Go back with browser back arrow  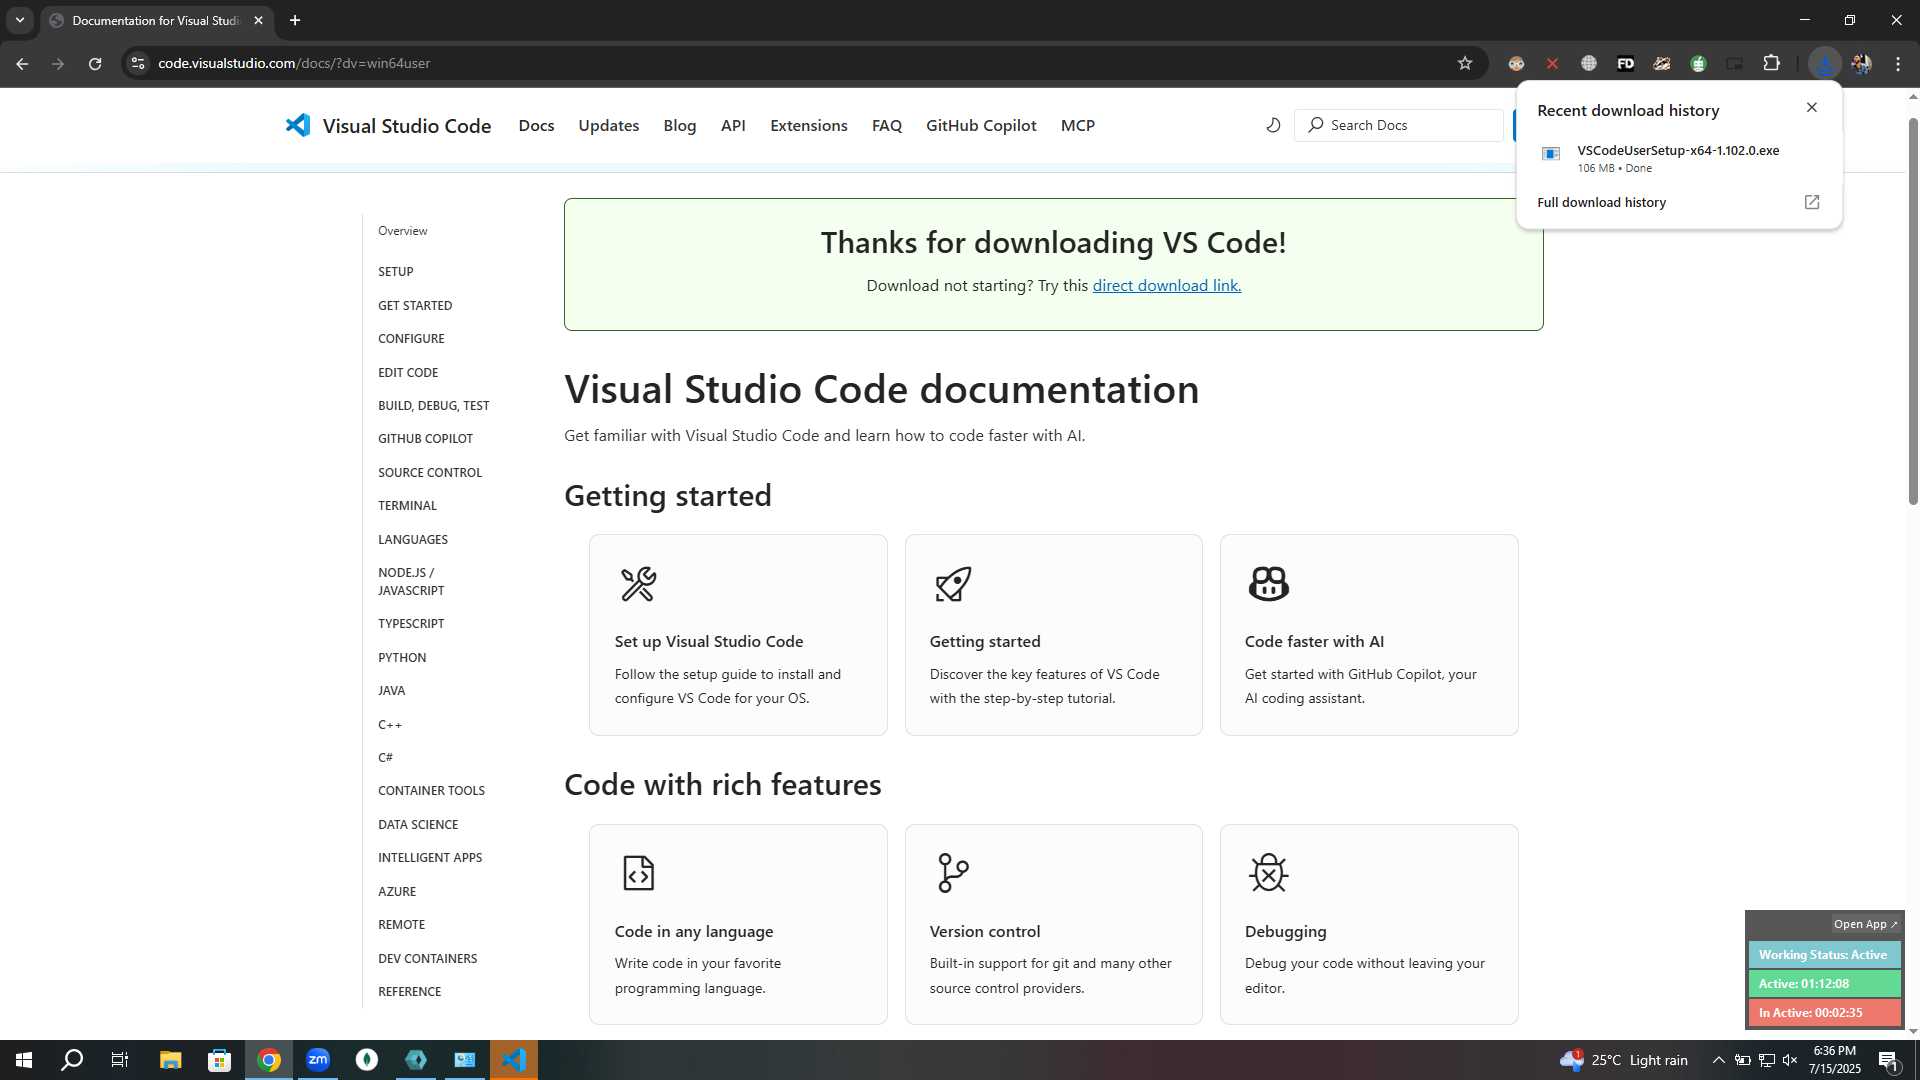(x=22, y=63)
